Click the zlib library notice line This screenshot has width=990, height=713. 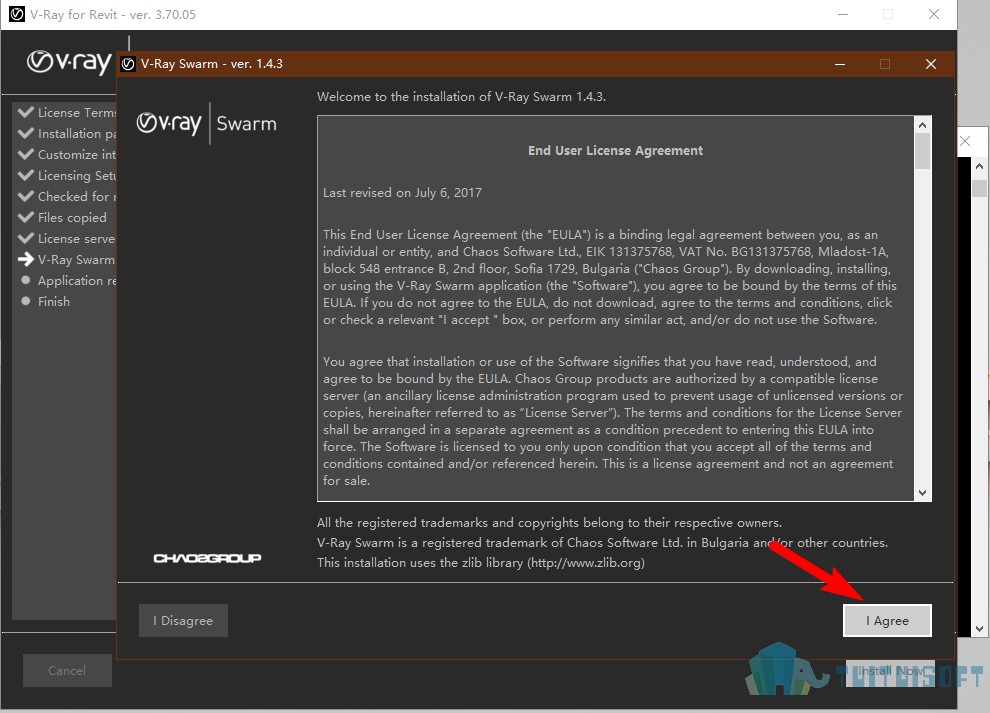click(481, 563)
